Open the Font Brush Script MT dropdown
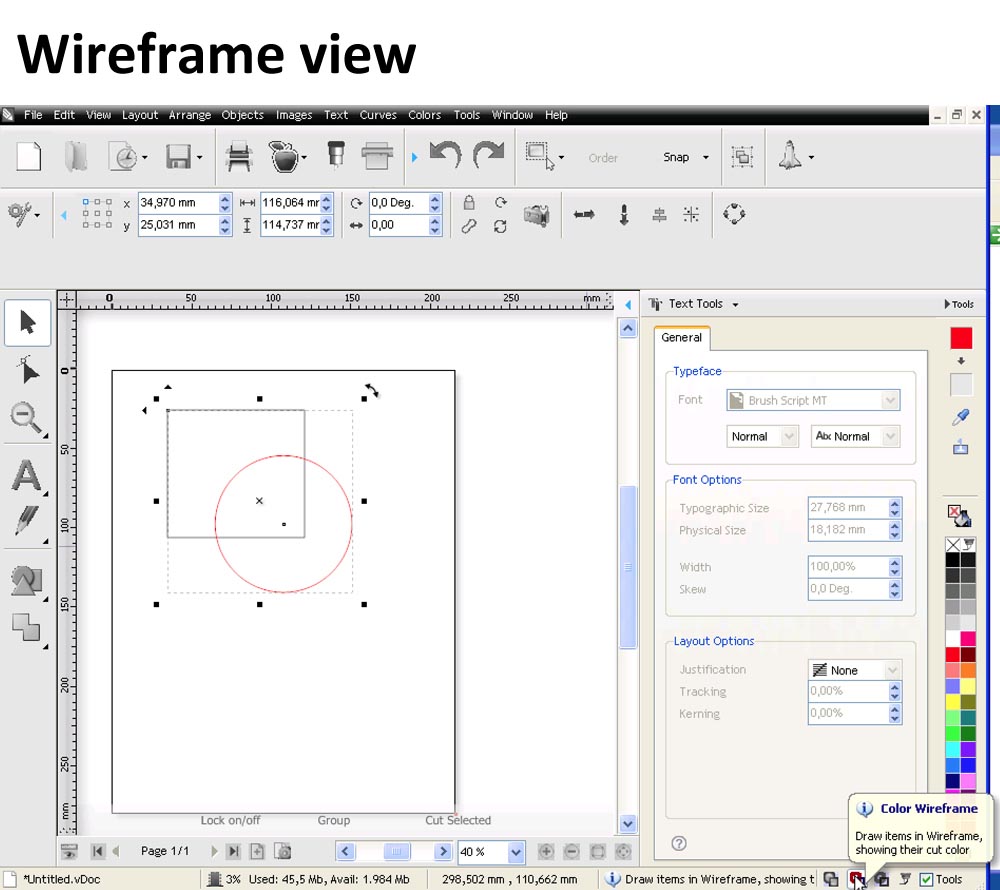1000x890 pixels. click(890, 400)
